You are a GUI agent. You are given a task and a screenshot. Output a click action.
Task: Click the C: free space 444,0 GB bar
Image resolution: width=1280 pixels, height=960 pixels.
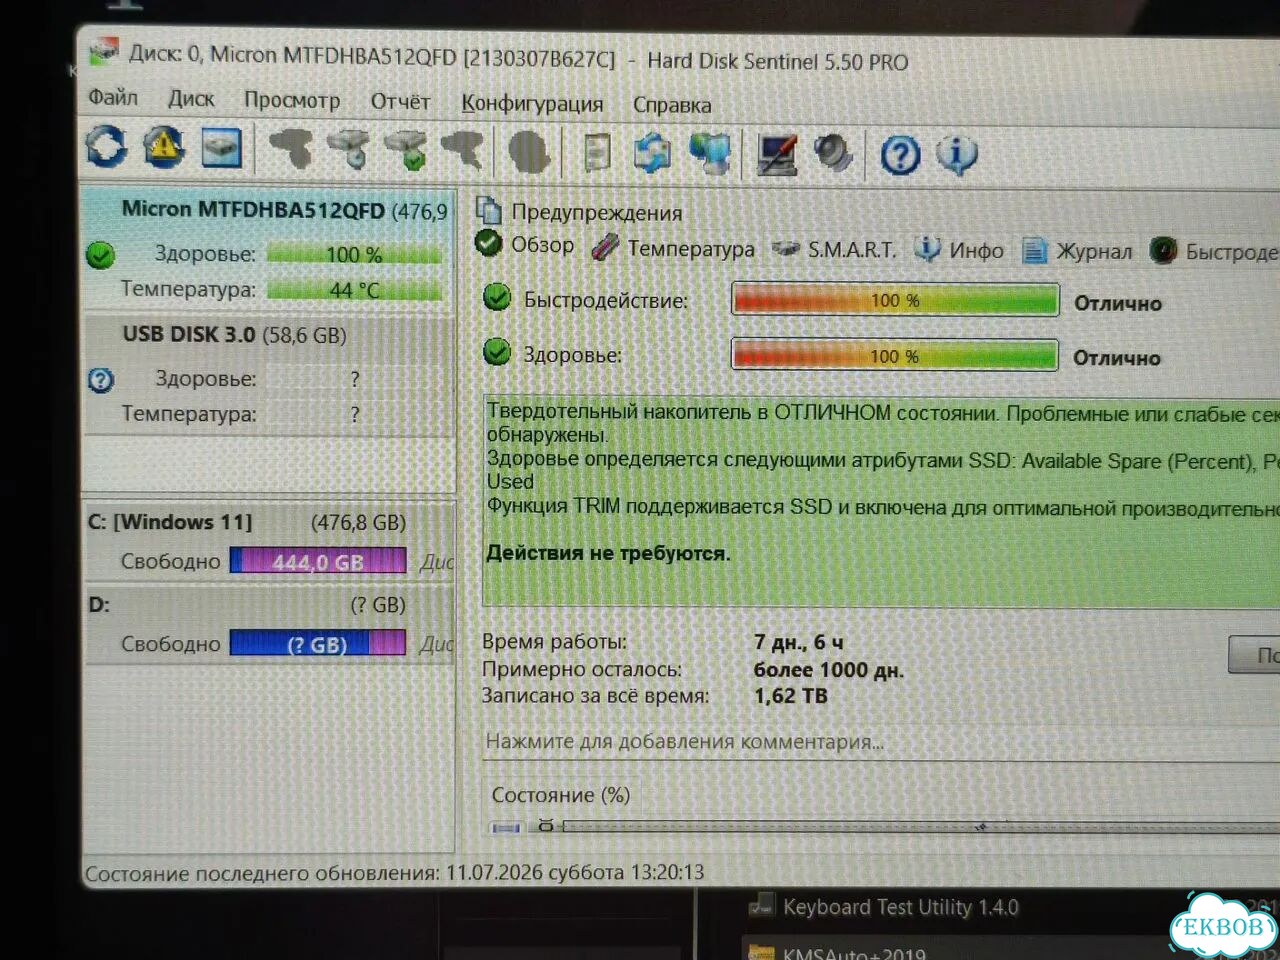coord(318,561)
